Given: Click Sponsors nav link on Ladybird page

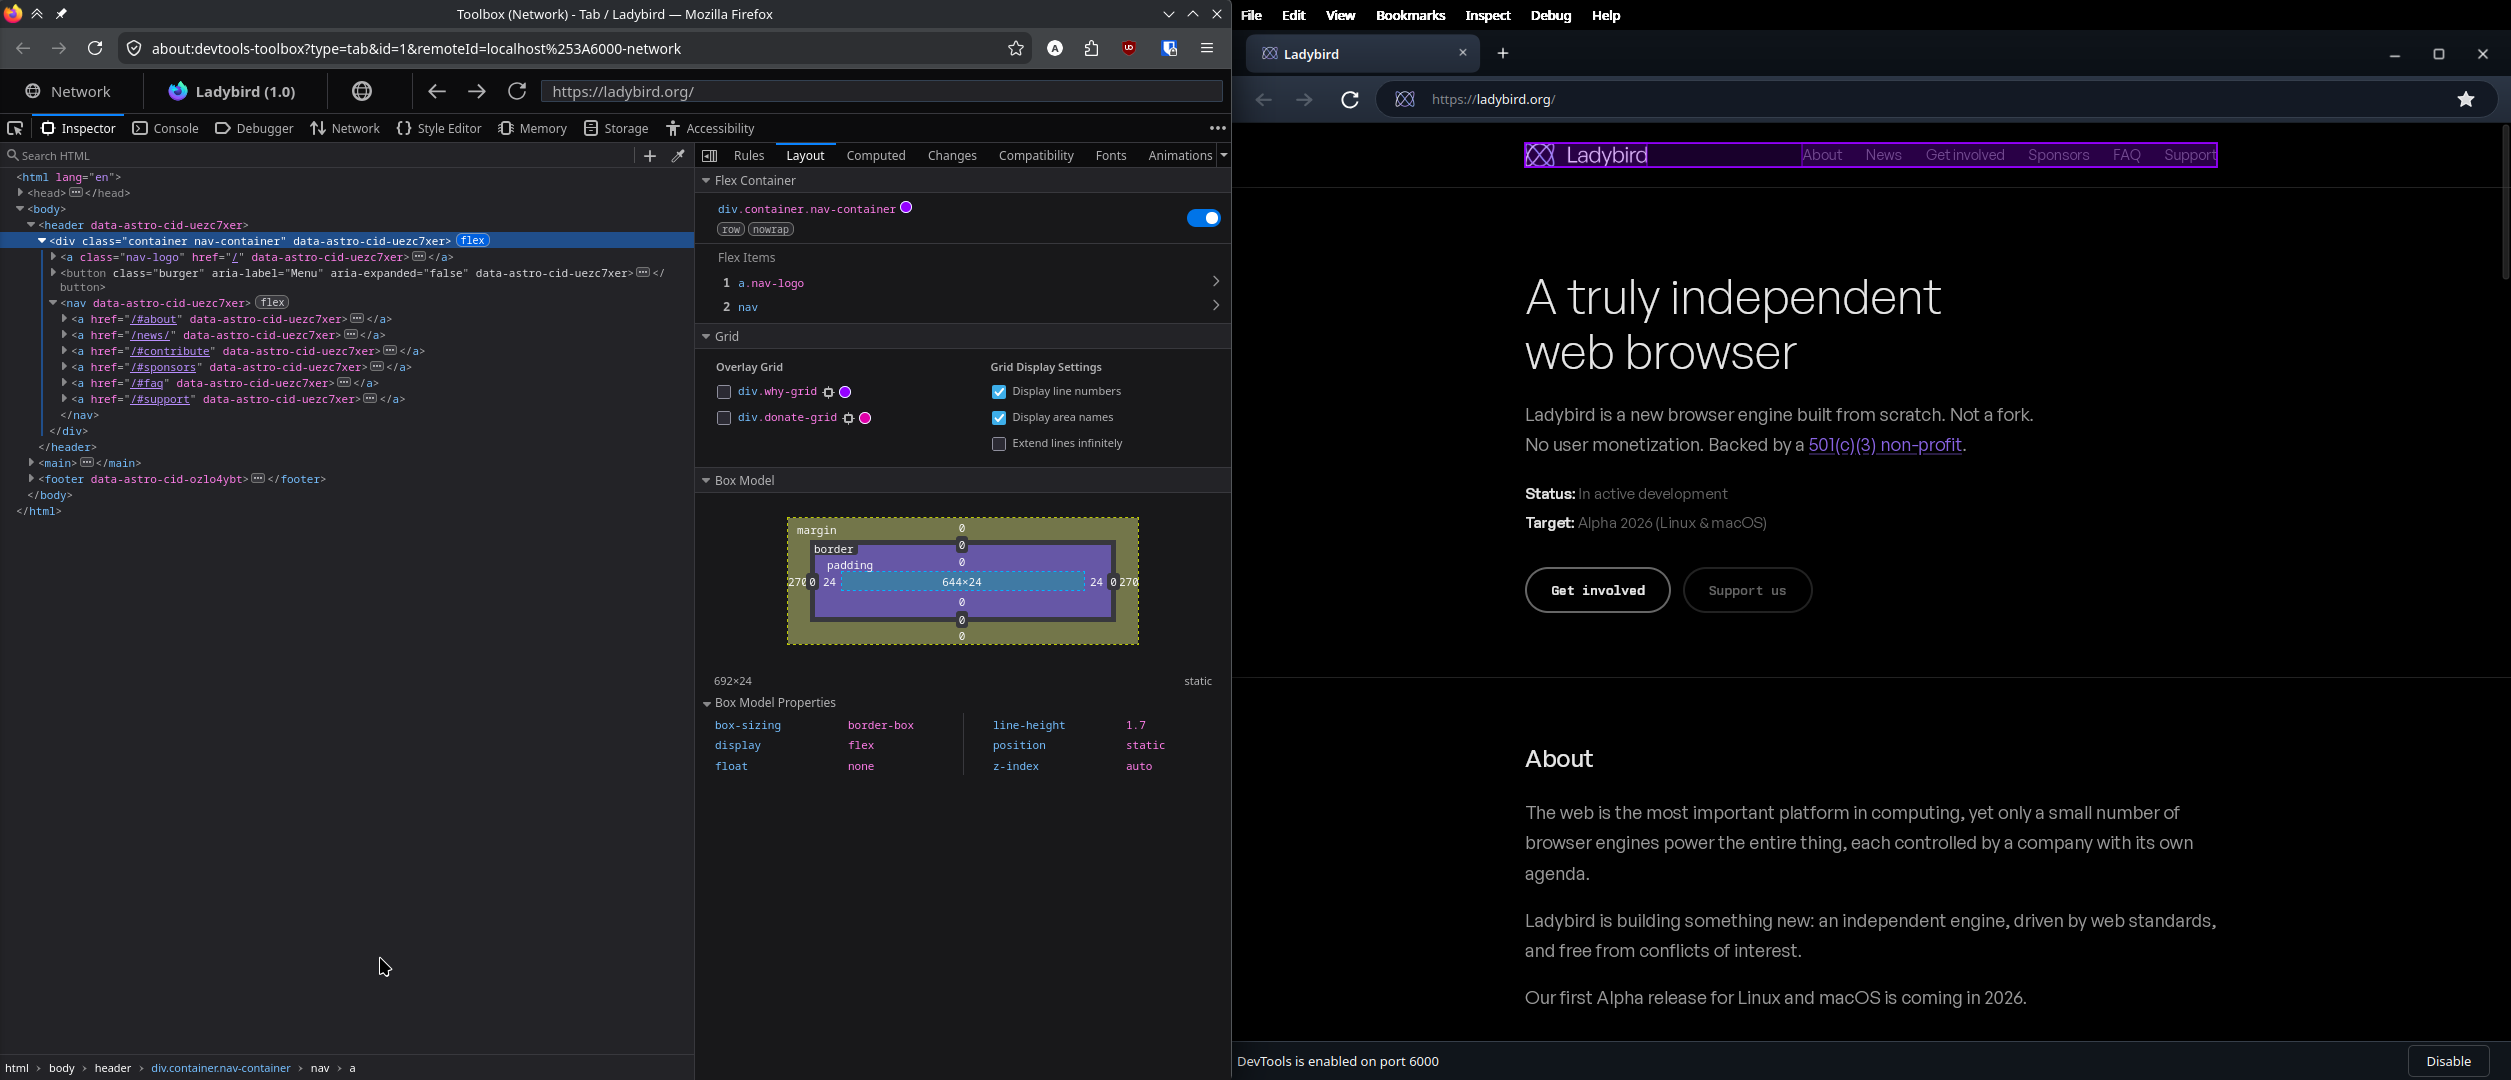Looking at the screenshot, I should tap(2058, 155).
